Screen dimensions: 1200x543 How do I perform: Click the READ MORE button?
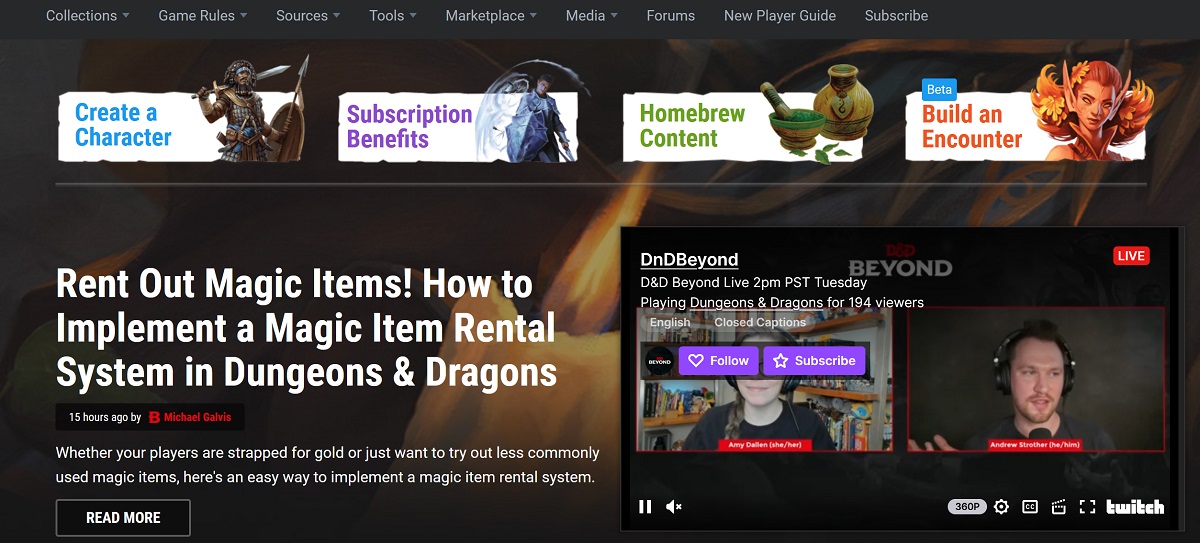click(123, 518)
